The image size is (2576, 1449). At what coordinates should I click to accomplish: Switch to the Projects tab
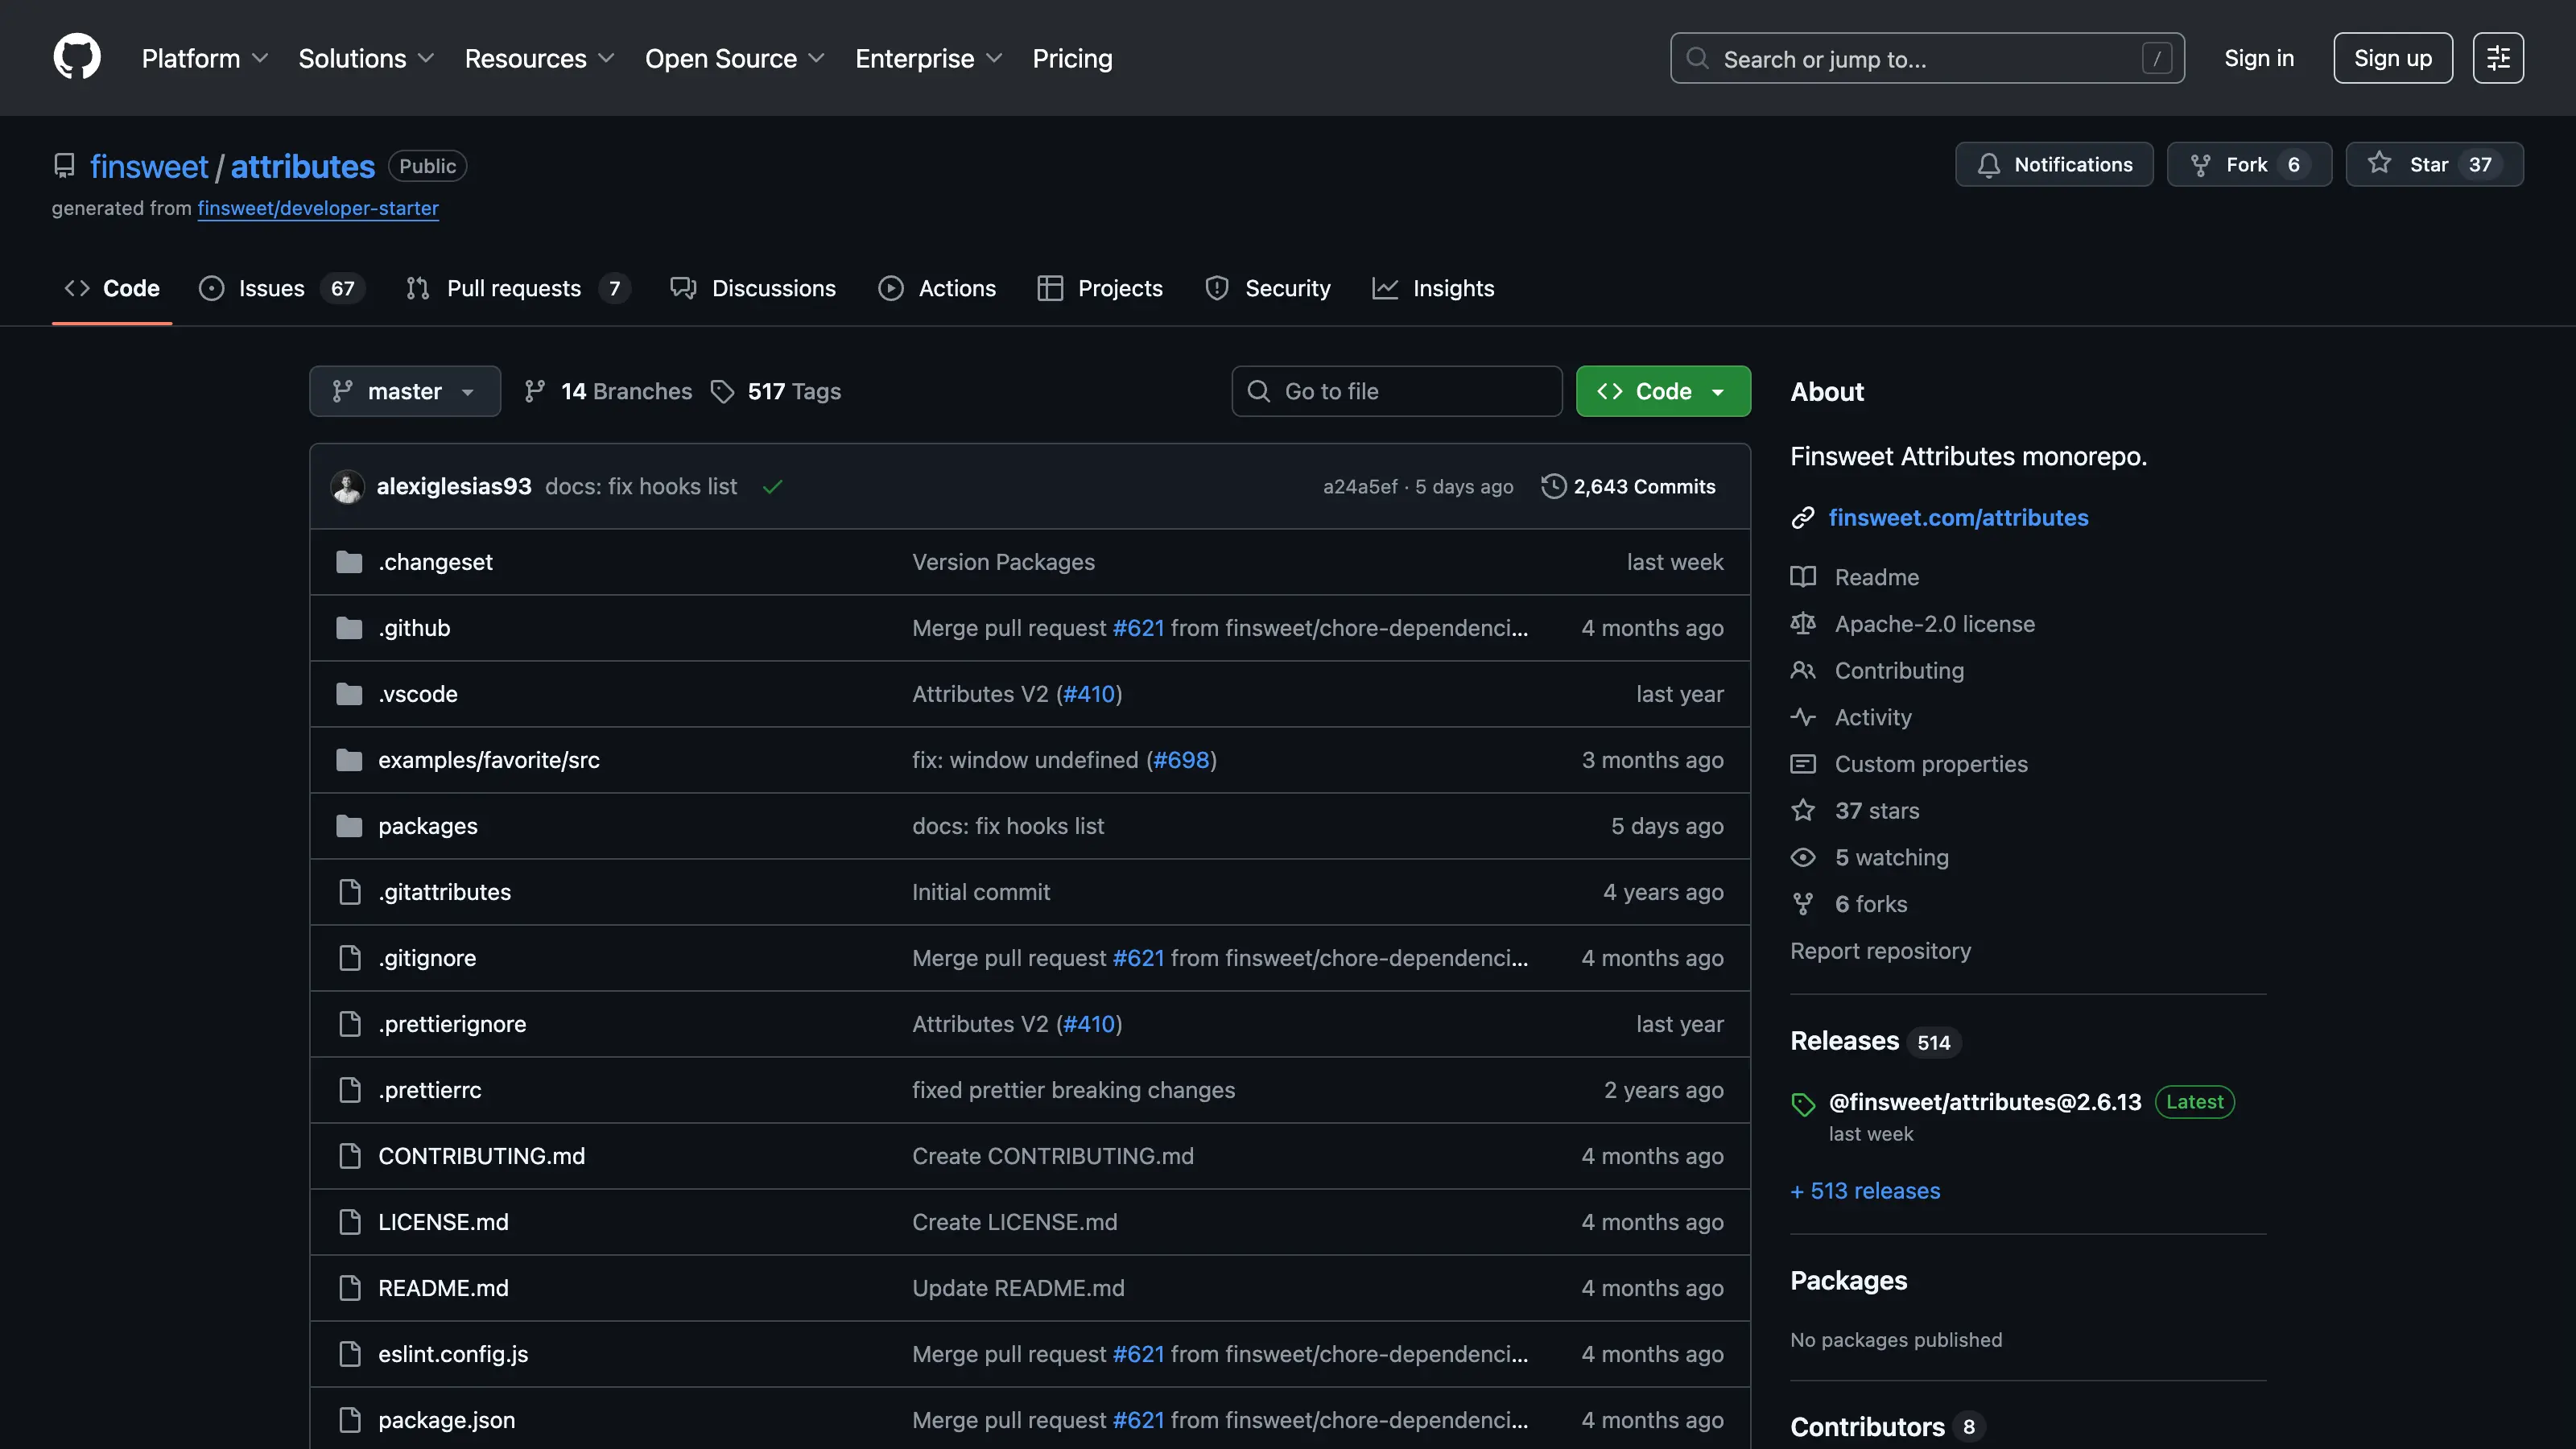(x=1100, y=288)
